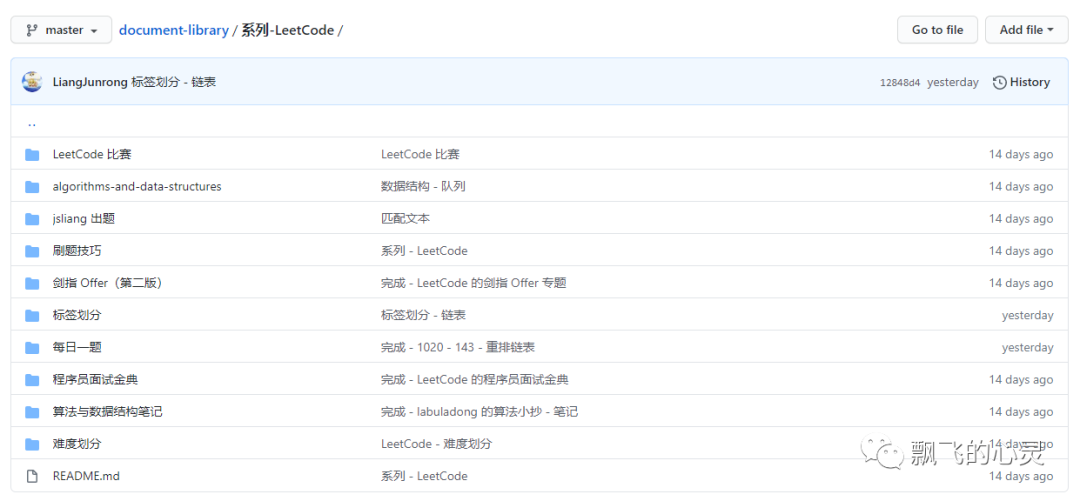Open commit message in 刷题技巧 row
Screen dimensions: 1080x501
424,251
